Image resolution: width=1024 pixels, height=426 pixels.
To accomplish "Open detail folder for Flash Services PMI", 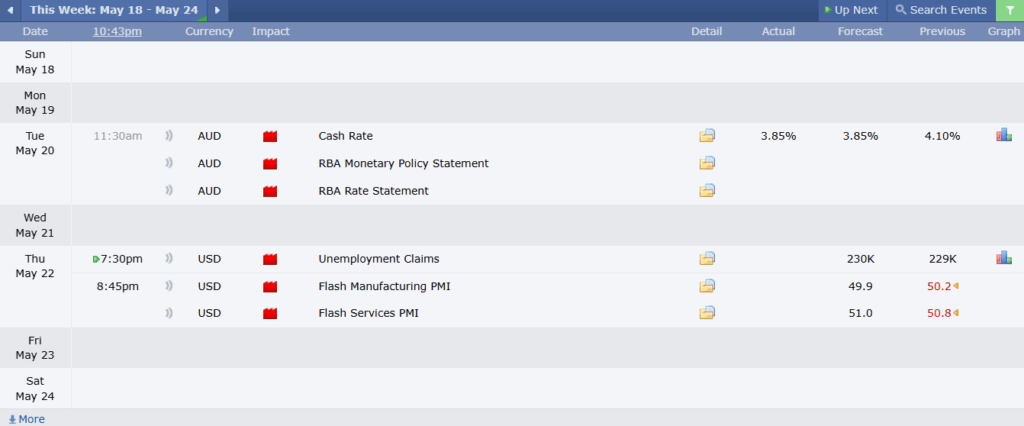I will pos(707,312).
